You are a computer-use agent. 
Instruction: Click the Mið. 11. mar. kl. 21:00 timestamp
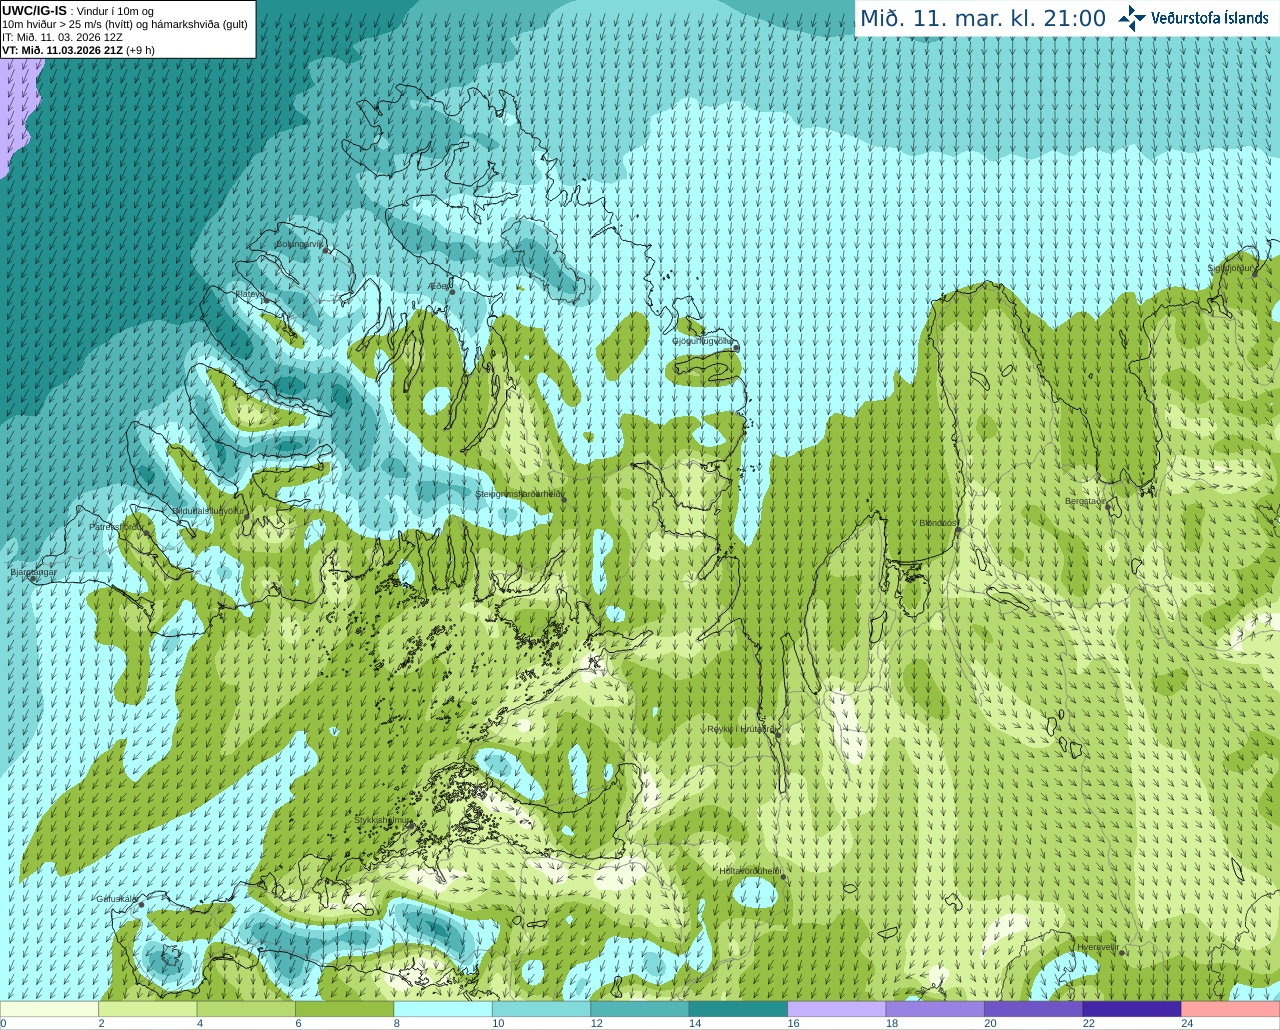tap(983, 19)
